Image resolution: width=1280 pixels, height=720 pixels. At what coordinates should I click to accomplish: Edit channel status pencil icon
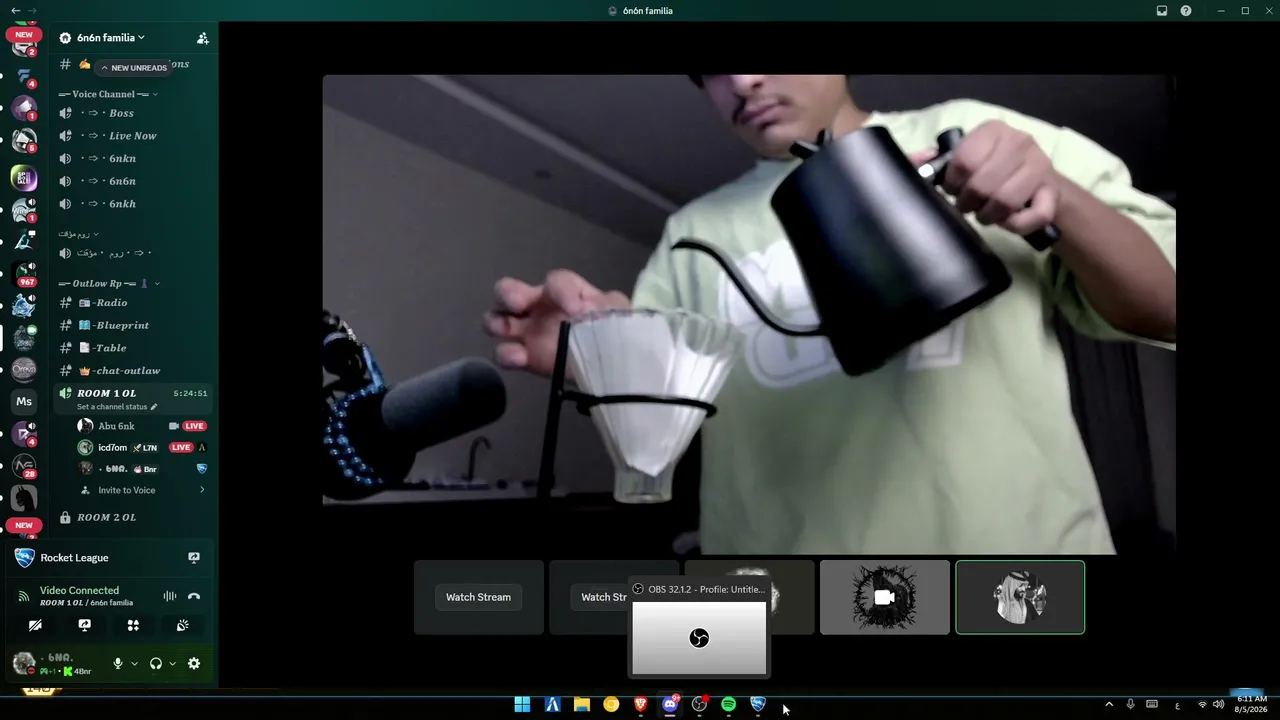pos(154,407)
